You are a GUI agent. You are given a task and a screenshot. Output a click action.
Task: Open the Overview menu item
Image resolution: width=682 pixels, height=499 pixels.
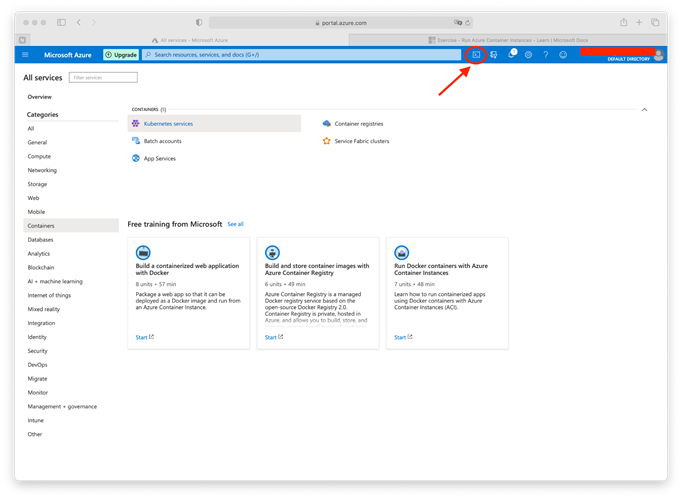(x=40, y=97)
